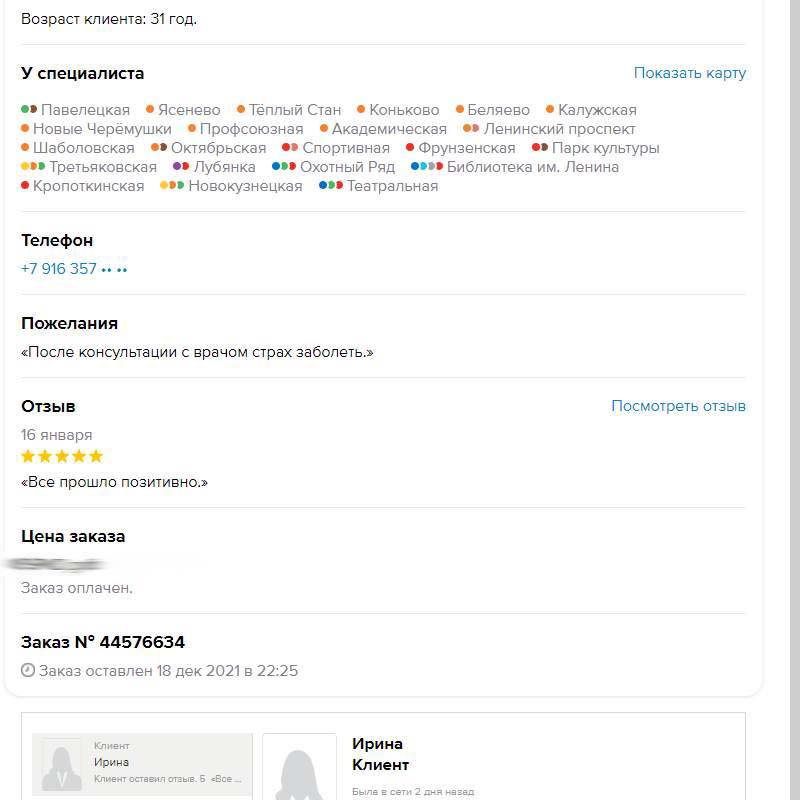Image resolution: width=800 pixels, height=800 pixels.
Task: Click the five-star review rating
Action: coord(62,457)
